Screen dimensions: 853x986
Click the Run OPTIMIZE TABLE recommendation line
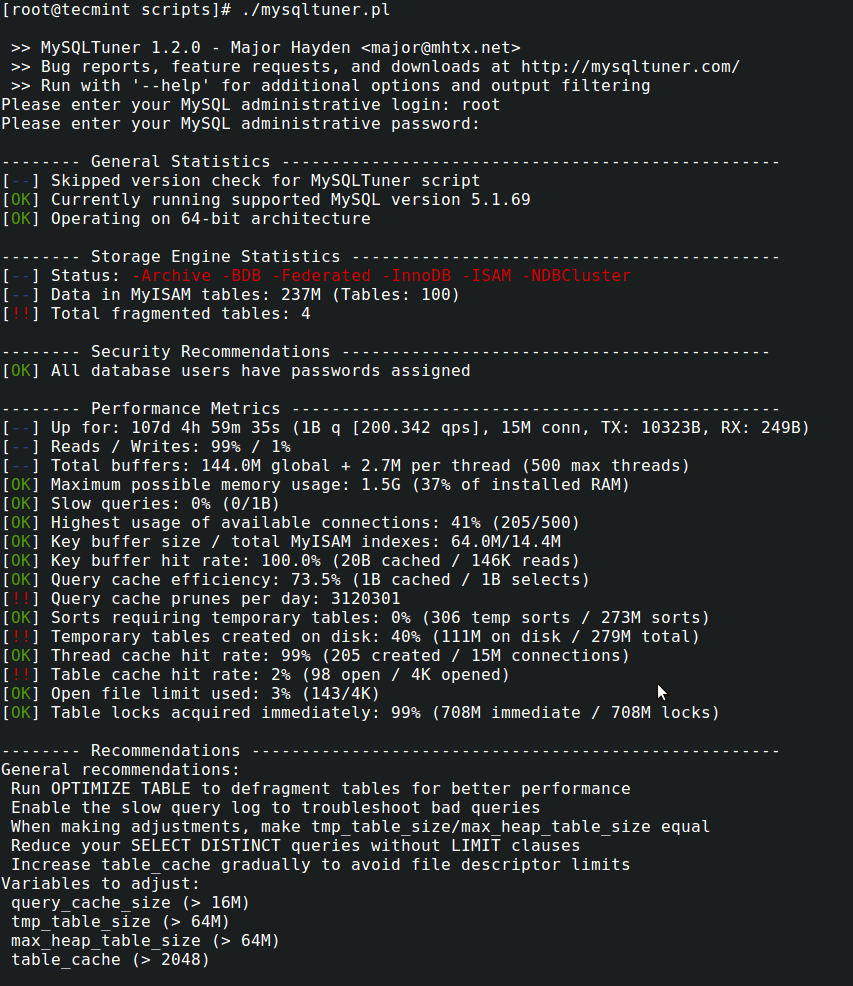point(320,789)
